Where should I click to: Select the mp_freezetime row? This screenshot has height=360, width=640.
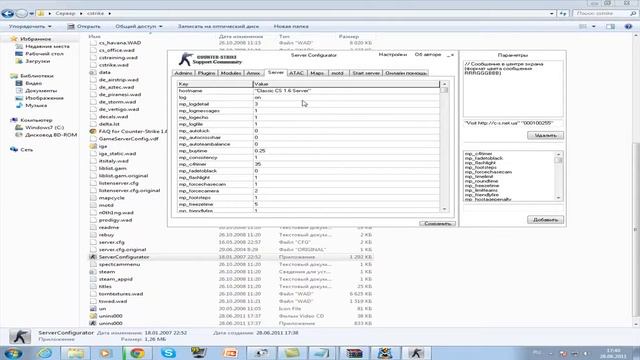309,204
